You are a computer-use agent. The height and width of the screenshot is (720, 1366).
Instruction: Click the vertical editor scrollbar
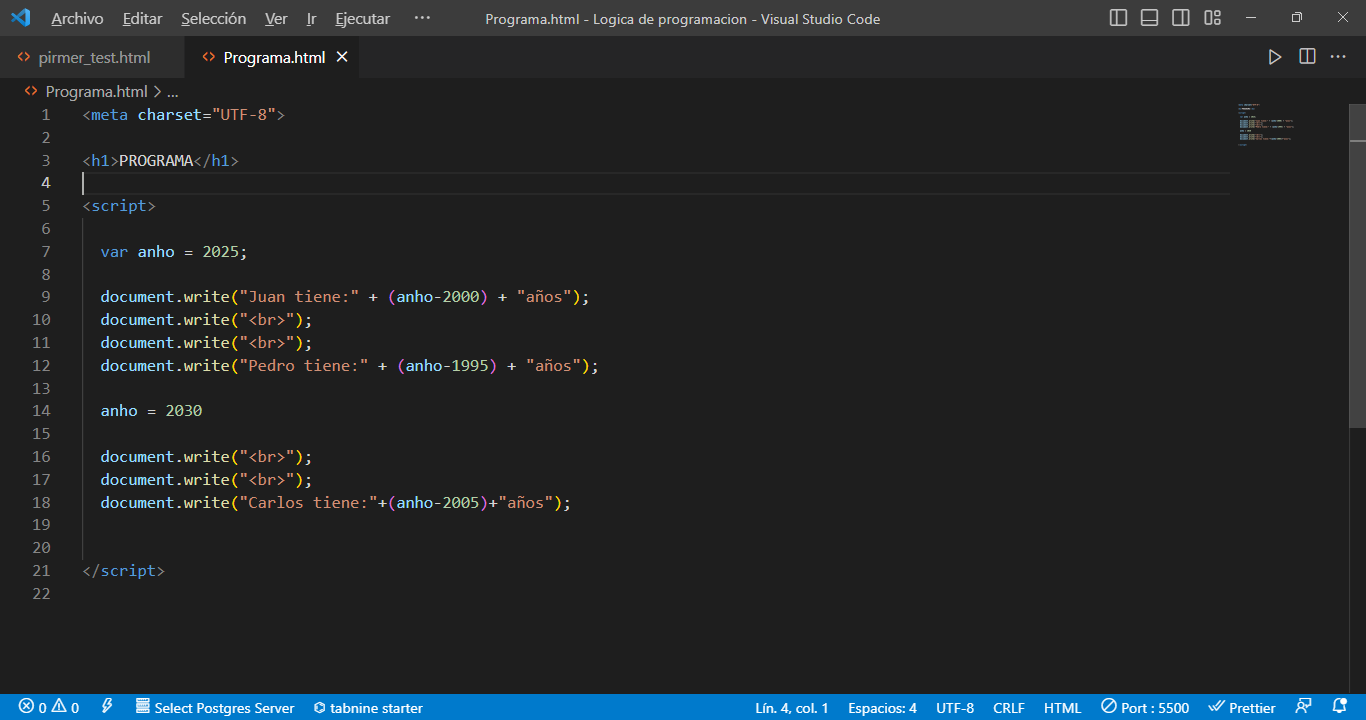click(x=1357, y=265)
